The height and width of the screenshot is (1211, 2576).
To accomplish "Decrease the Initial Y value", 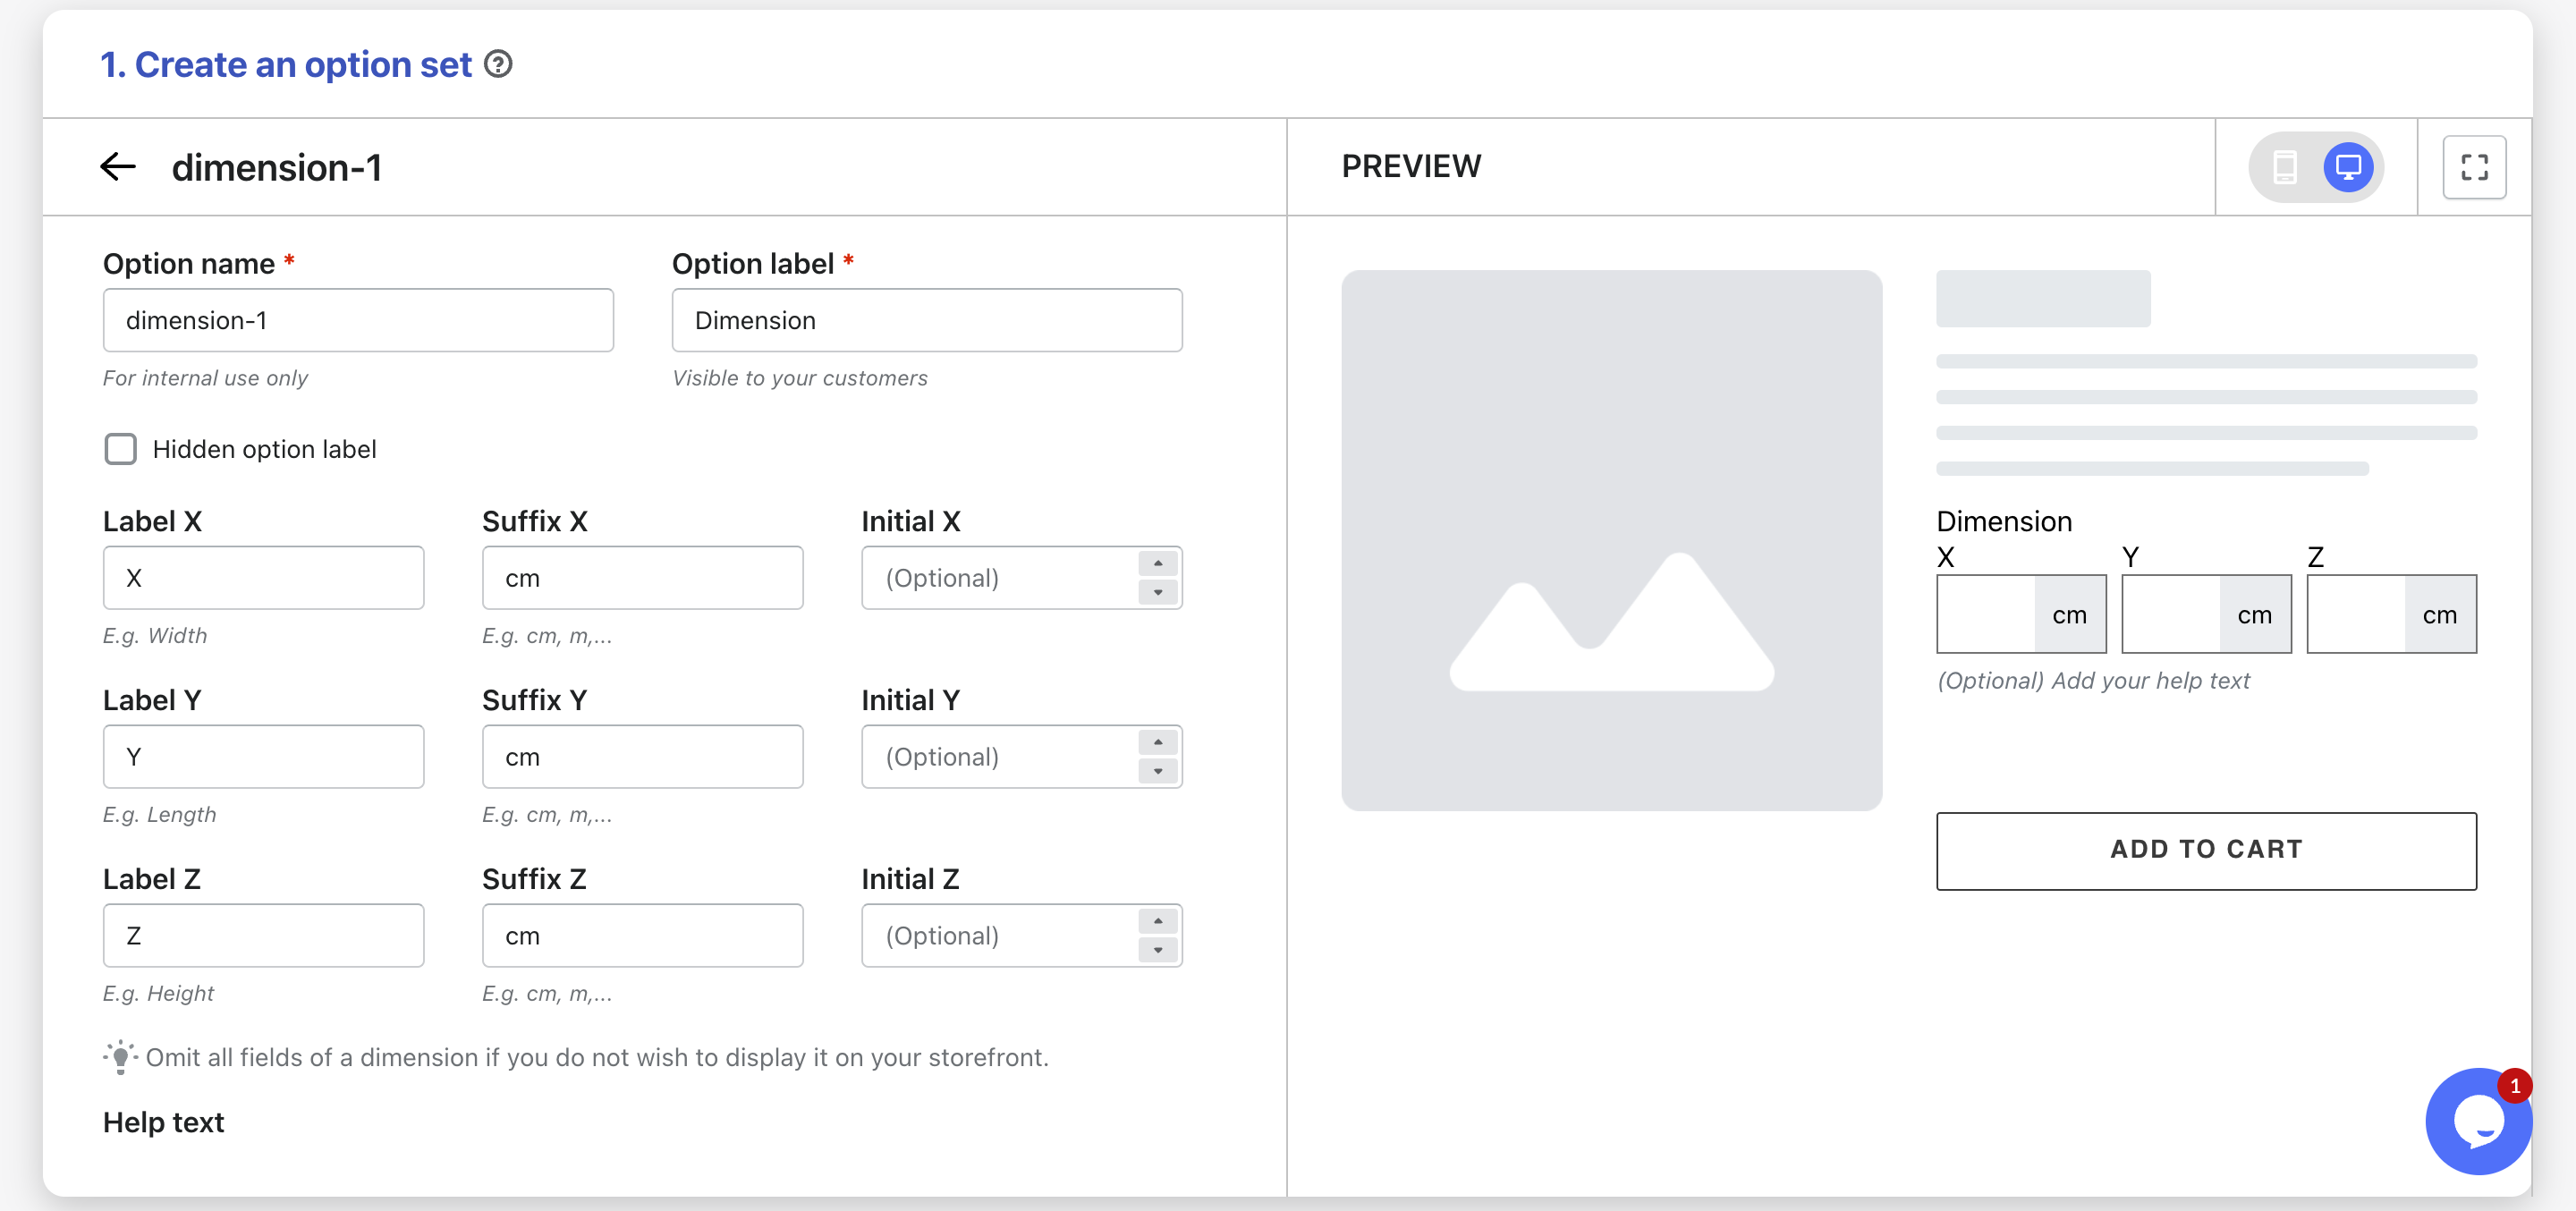I will pos(1158,771).
